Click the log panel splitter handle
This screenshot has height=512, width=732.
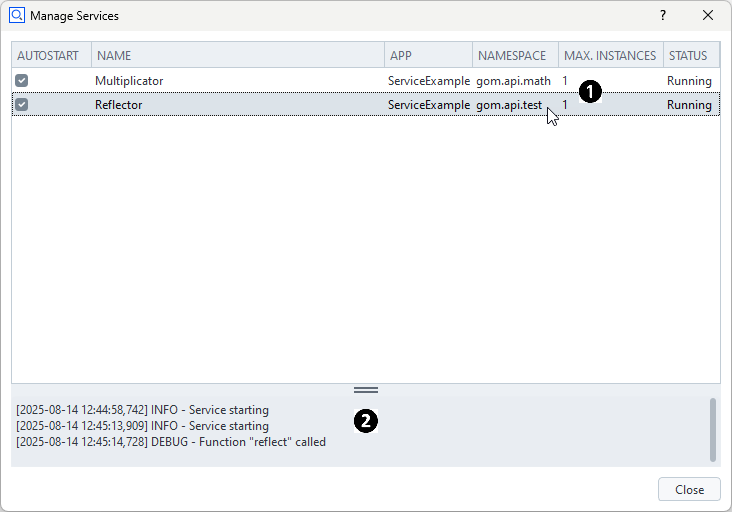(x=366, y=390)
